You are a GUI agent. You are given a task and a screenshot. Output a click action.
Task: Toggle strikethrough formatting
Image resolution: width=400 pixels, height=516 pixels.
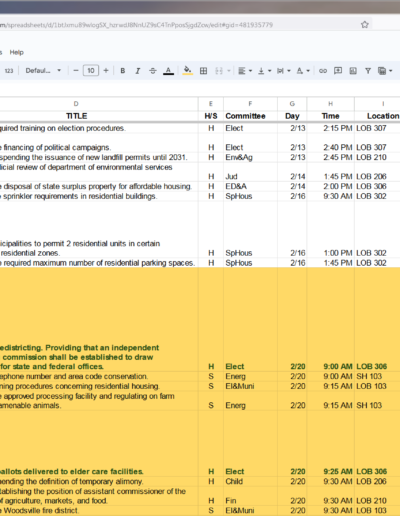(x=153, y=71)
